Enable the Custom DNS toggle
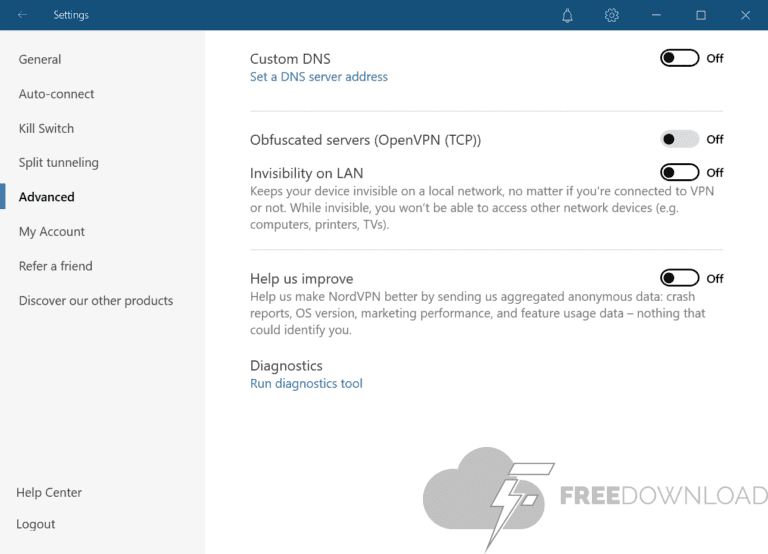This screenshot has width=768, height=554. coord(679,58)
